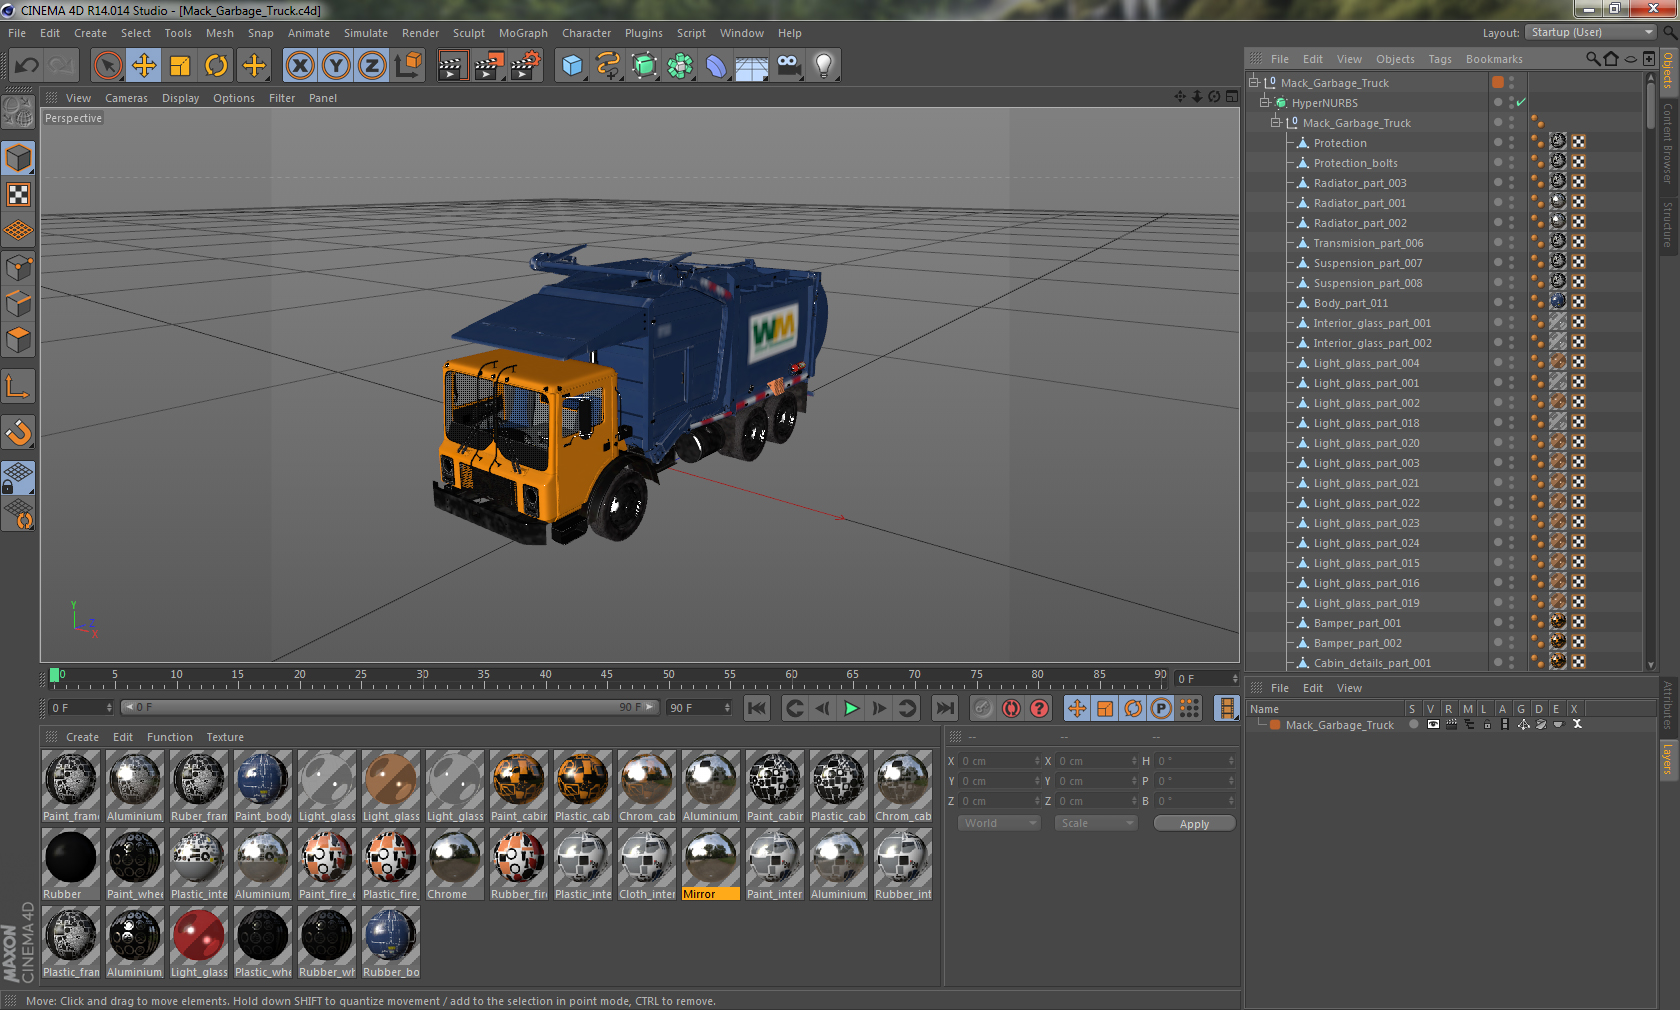Open the viewport Cameras menu
The height and width of the screenshot is (1010, 1680).
[126, 98]
